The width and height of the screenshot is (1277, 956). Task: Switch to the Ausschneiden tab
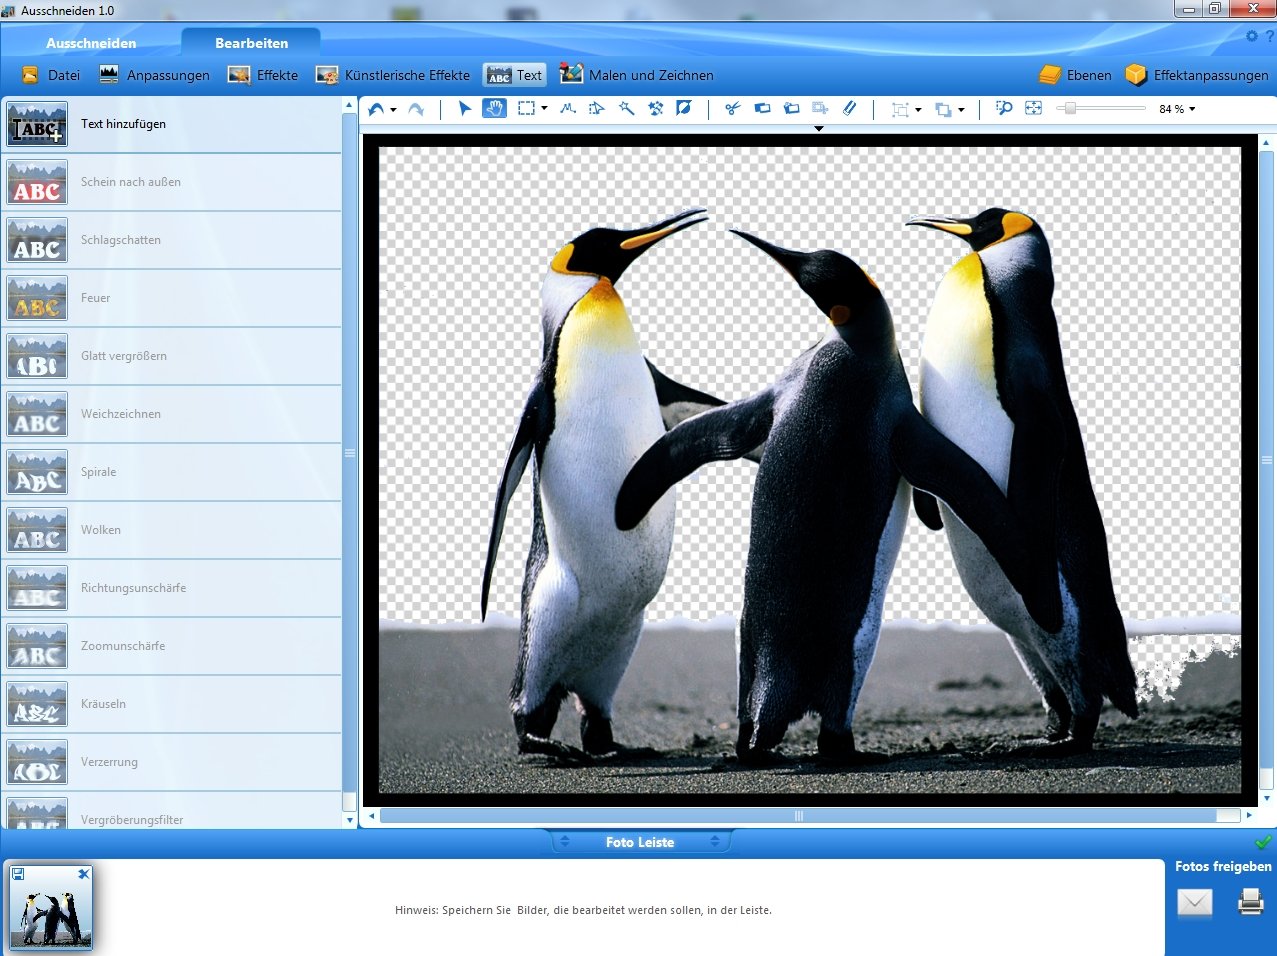pyautogui.click(x=91, y=43)
